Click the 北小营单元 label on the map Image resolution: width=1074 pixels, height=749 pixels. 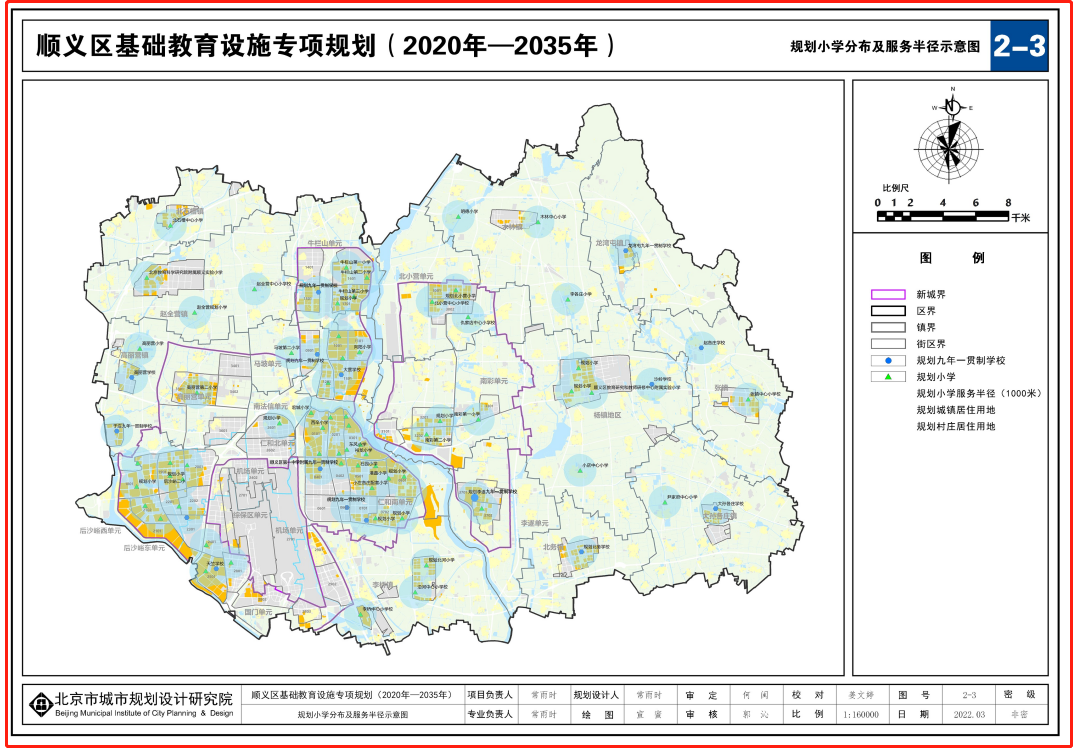coord(416,277)
